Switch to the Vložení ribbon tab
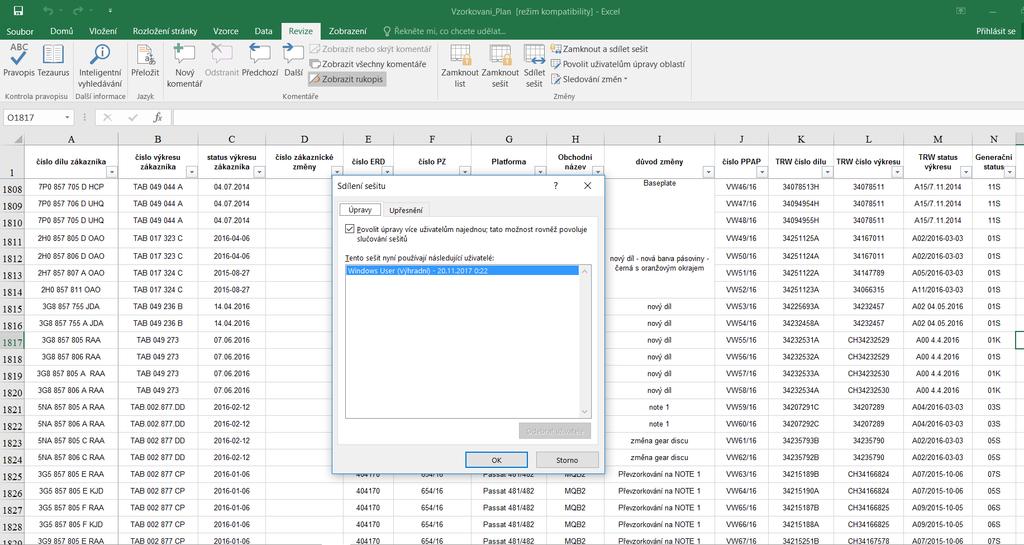The width and height of the screenshot is (1024, 545). [x=103, y=31]
